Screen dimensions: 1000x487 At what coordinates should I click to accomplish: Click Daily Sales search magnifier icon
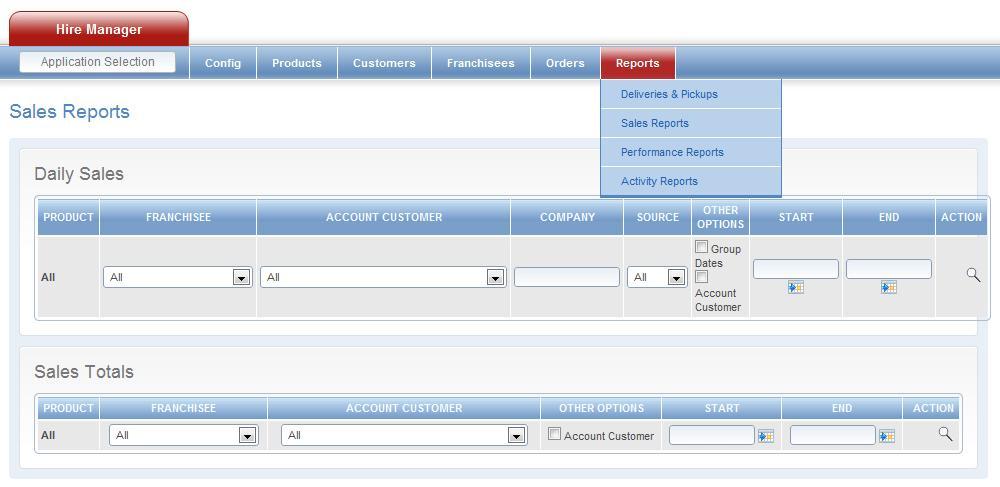pyautogui.click(x=973, y=275)
